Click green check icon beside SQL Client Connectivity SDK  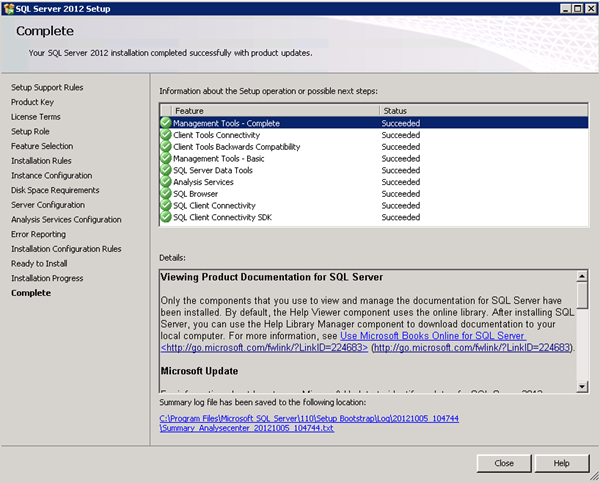(x=166, y=217)
